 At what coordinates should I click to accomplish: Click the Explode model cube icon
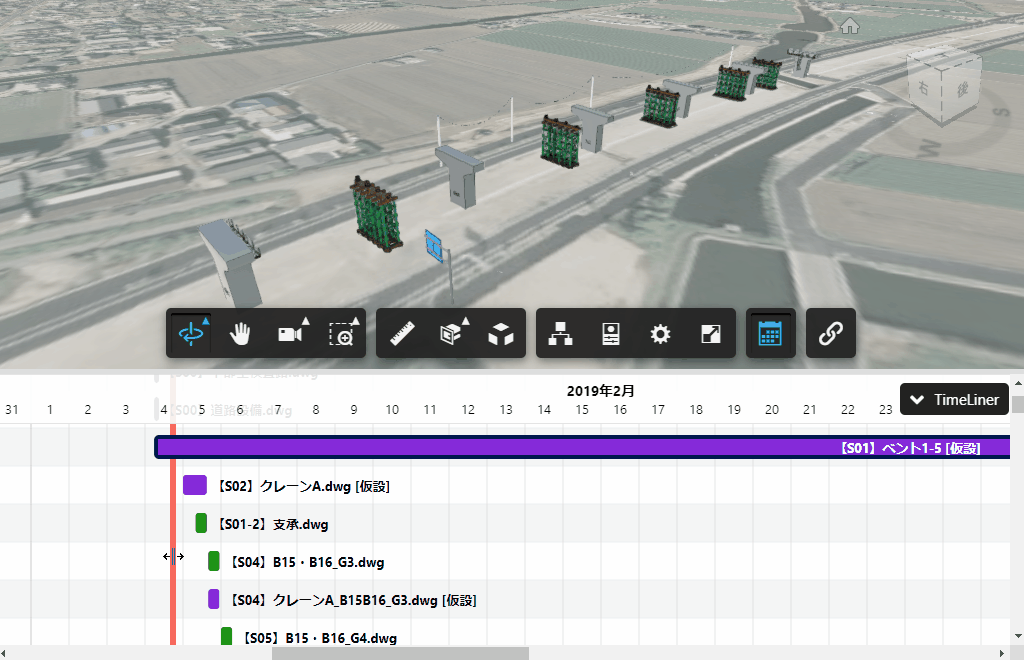[501, 334]
